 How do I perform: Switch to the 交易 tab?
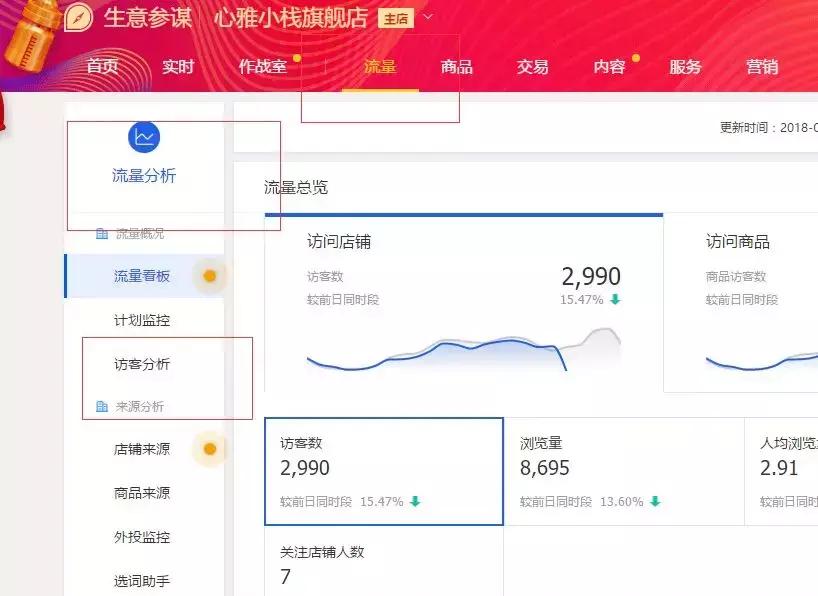pyautogui.click(x=533, y=65)
